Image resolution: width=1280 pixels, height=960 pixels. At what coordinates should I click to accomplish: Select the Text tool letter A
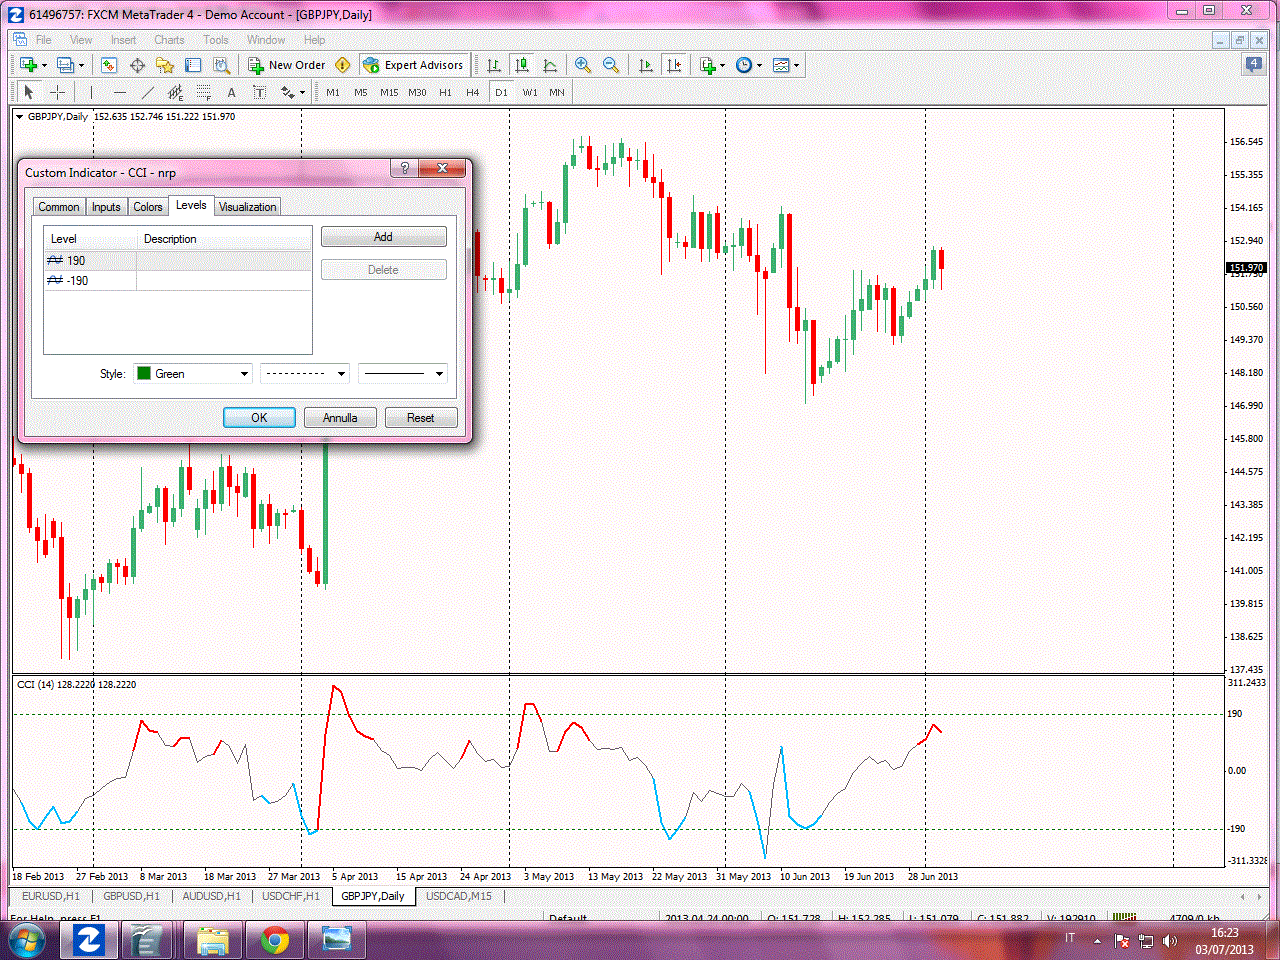(x=232, y=92)
